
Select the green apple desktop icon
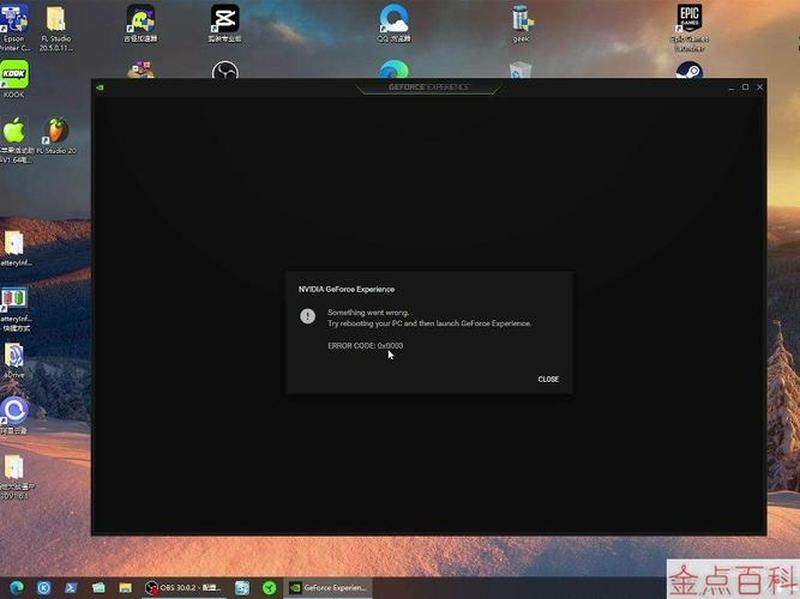[15, 140]
